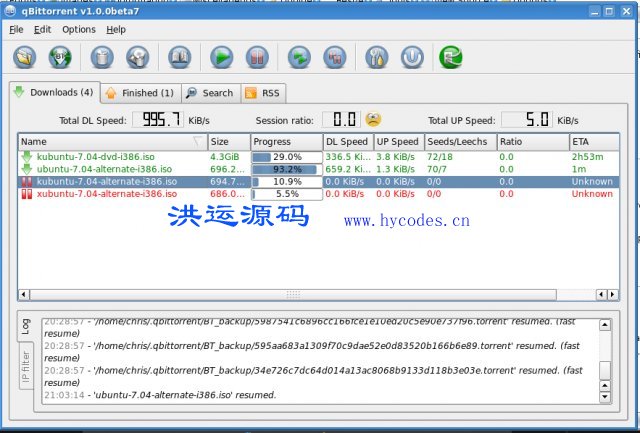
Task: Click the 4.3GiB size cell
Action: 224,157
